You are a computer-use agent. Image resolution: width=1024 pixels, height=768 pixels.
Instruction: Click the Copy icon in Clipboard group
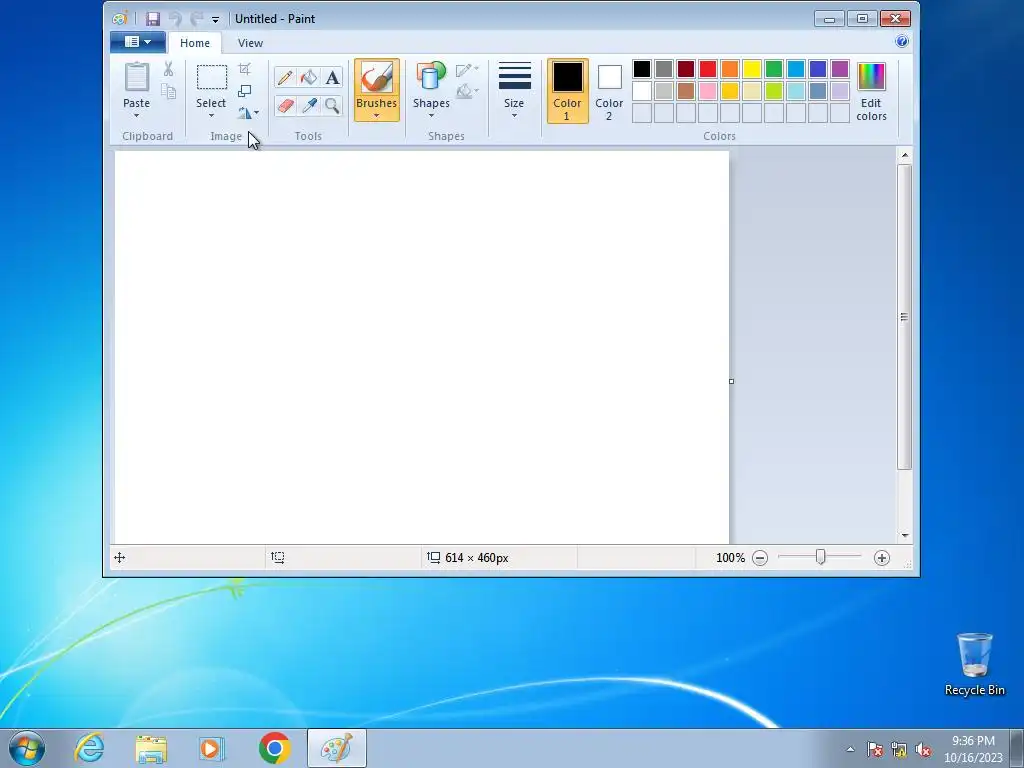tap(168, 91)
